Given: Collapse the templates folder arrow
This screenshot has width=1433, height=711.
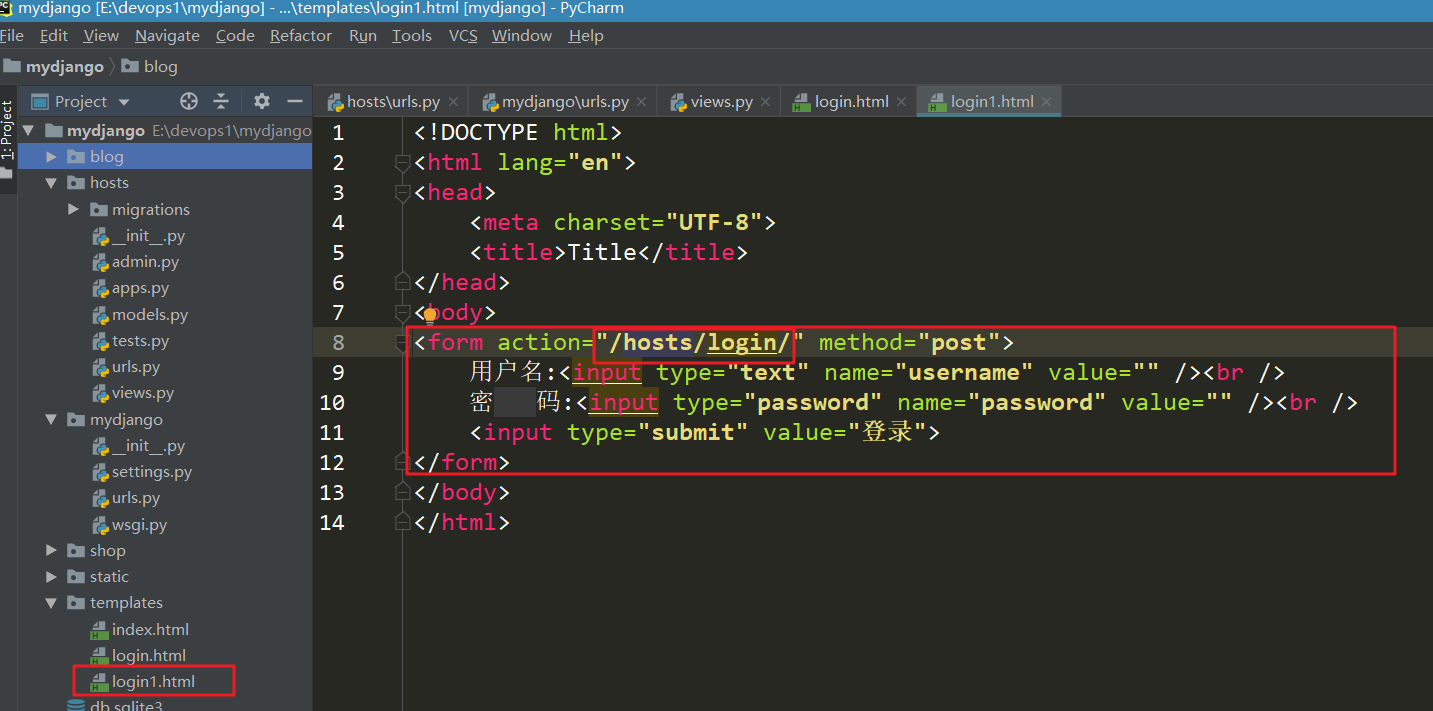Looking at the screenshot, I should 51,603.
